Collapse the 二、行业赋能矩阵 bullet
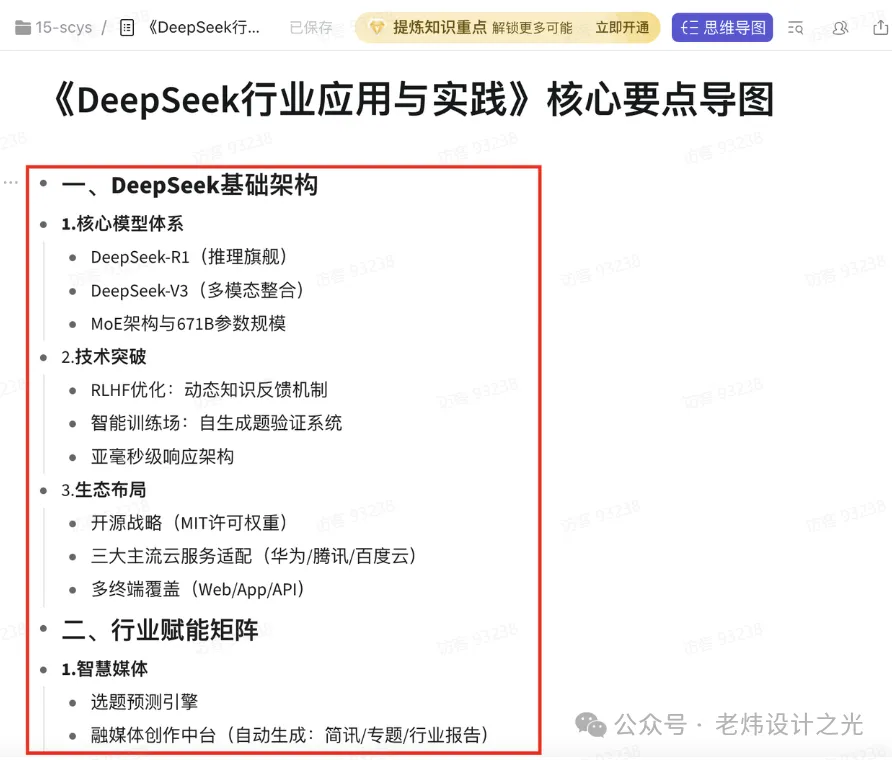The height and width of the screenshot is (760, 892). click(43, 628)
